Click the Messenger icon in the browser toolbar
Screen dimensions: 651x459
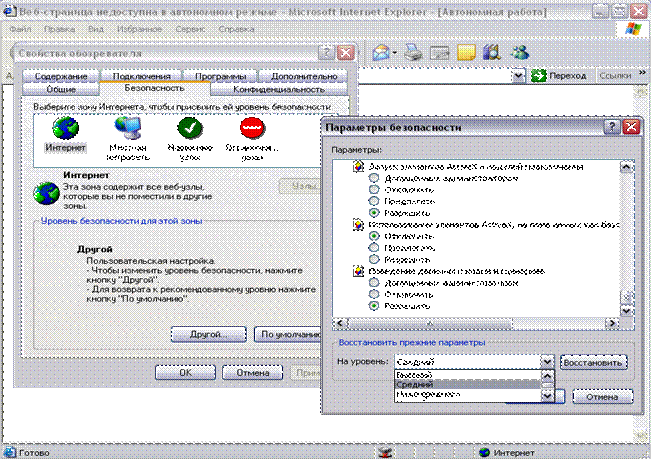[519, 53]
